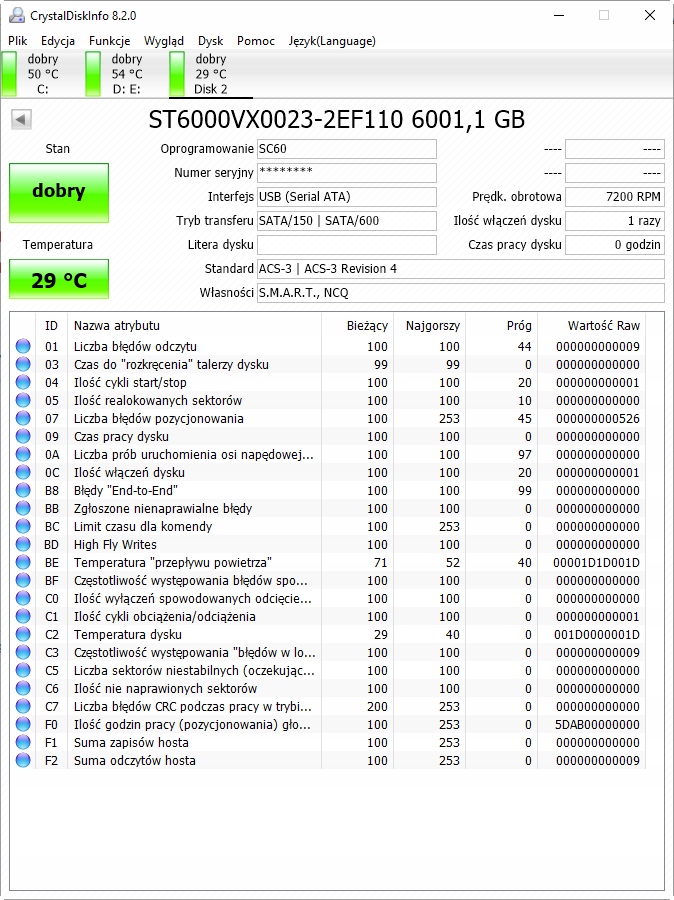
Task: Select 'High Fly Writes' attribute name
Action: 115,544
